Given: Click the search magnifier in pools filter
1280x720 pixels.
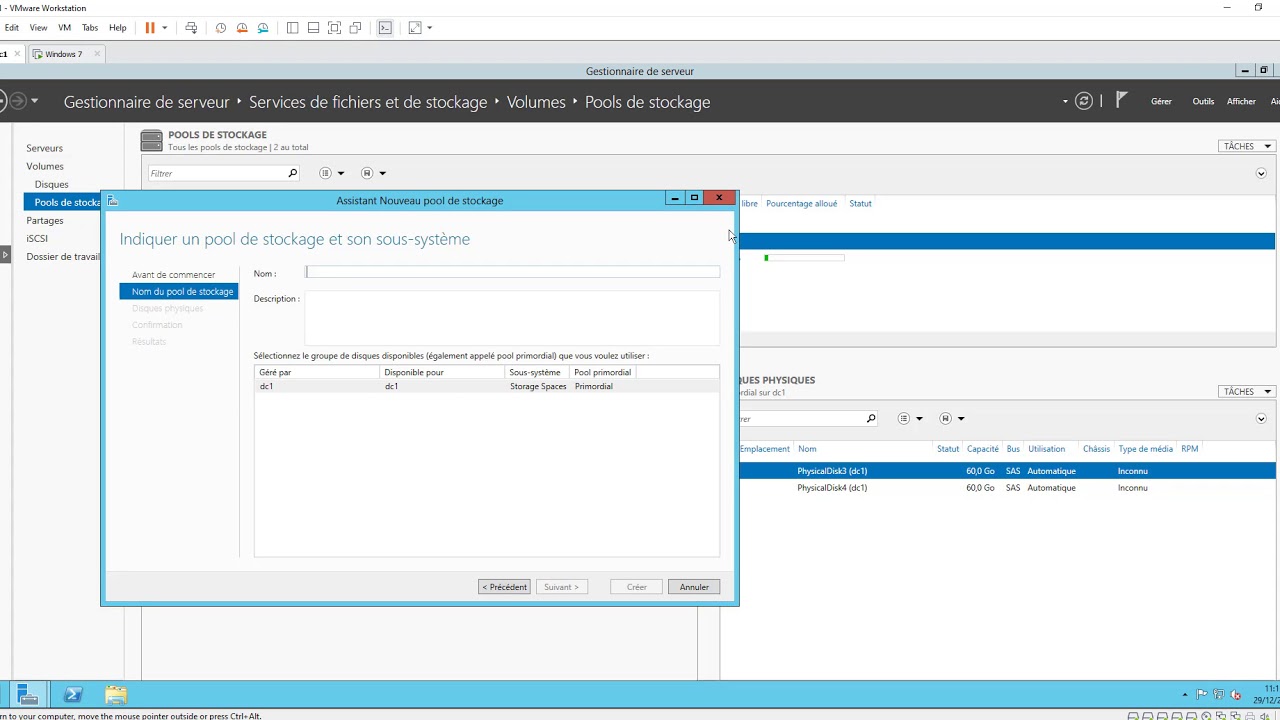Looking at the screenshot, I should pyautogui.click(x=292, y=173).
